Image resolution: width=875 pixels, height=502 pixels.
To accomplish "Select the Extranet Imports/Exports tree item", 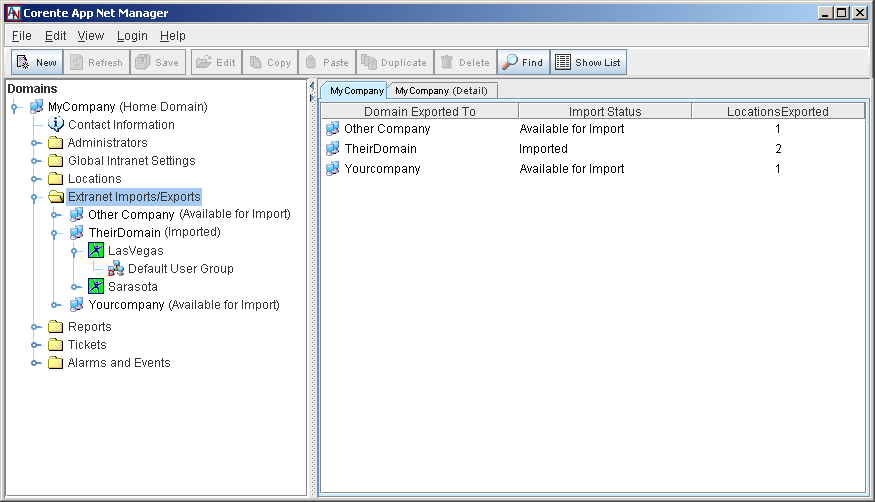I will tap(134, 196).
